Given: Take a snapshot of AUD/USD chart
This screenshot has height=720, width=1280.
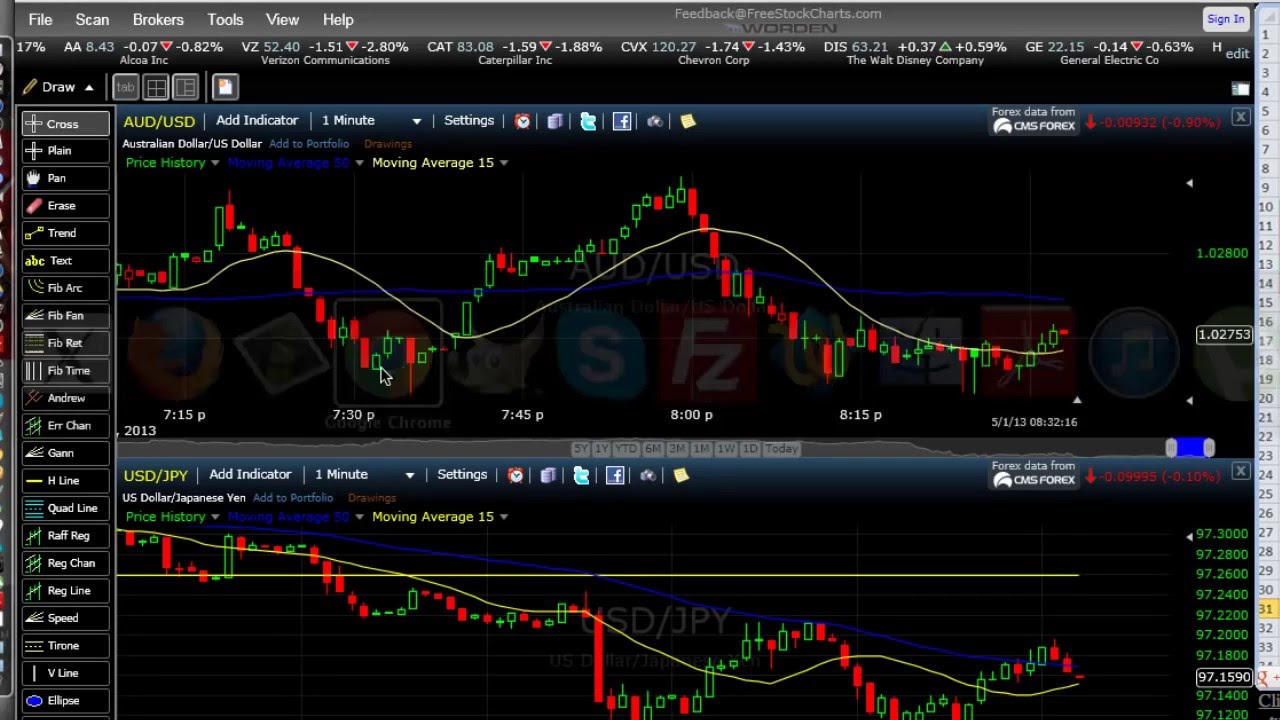Looking at the screenshot, I should point(655,121).
